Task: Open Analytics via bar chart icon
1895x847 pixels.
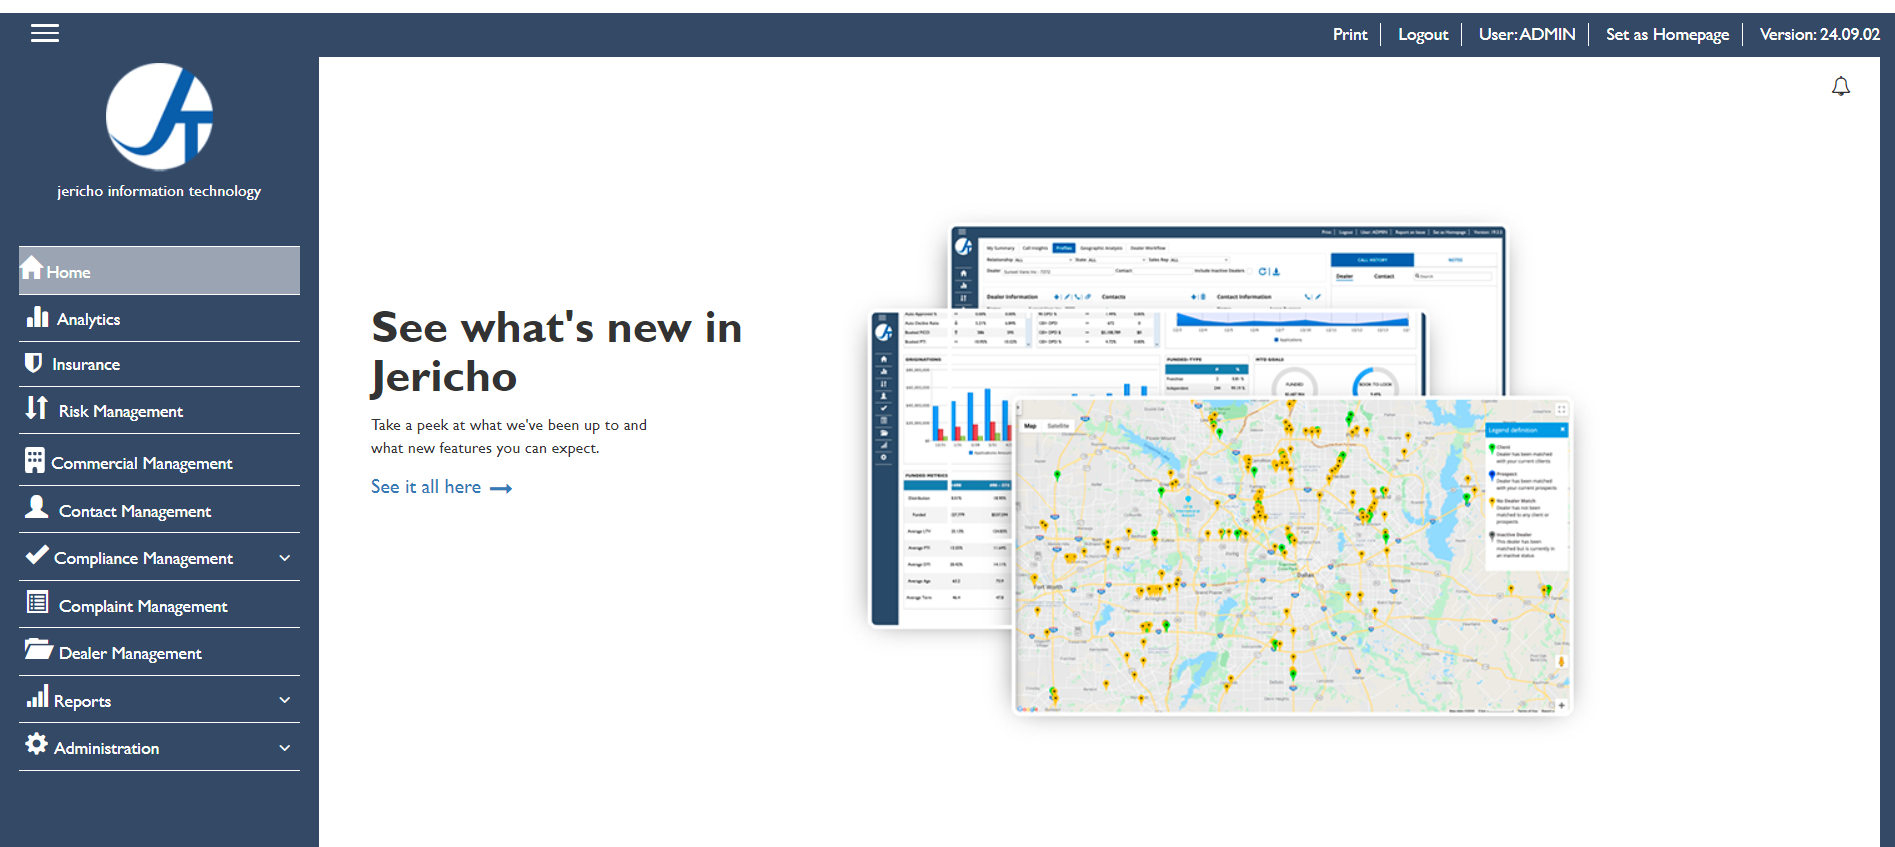Action: (38, 317)
